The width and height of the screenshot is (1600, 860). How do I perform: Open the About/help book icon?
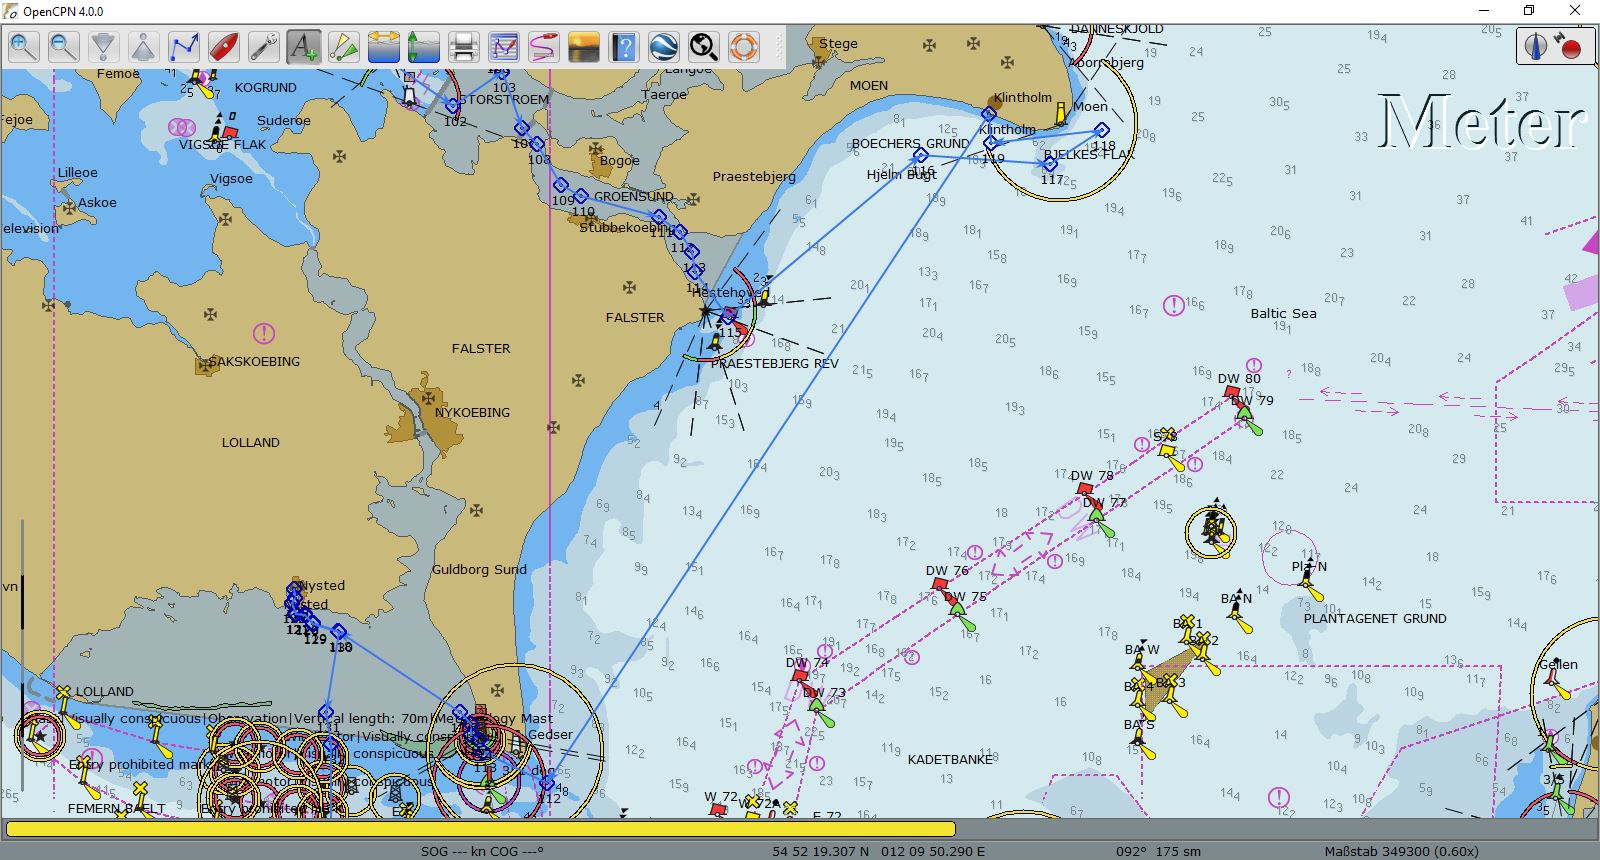point(624,47)
